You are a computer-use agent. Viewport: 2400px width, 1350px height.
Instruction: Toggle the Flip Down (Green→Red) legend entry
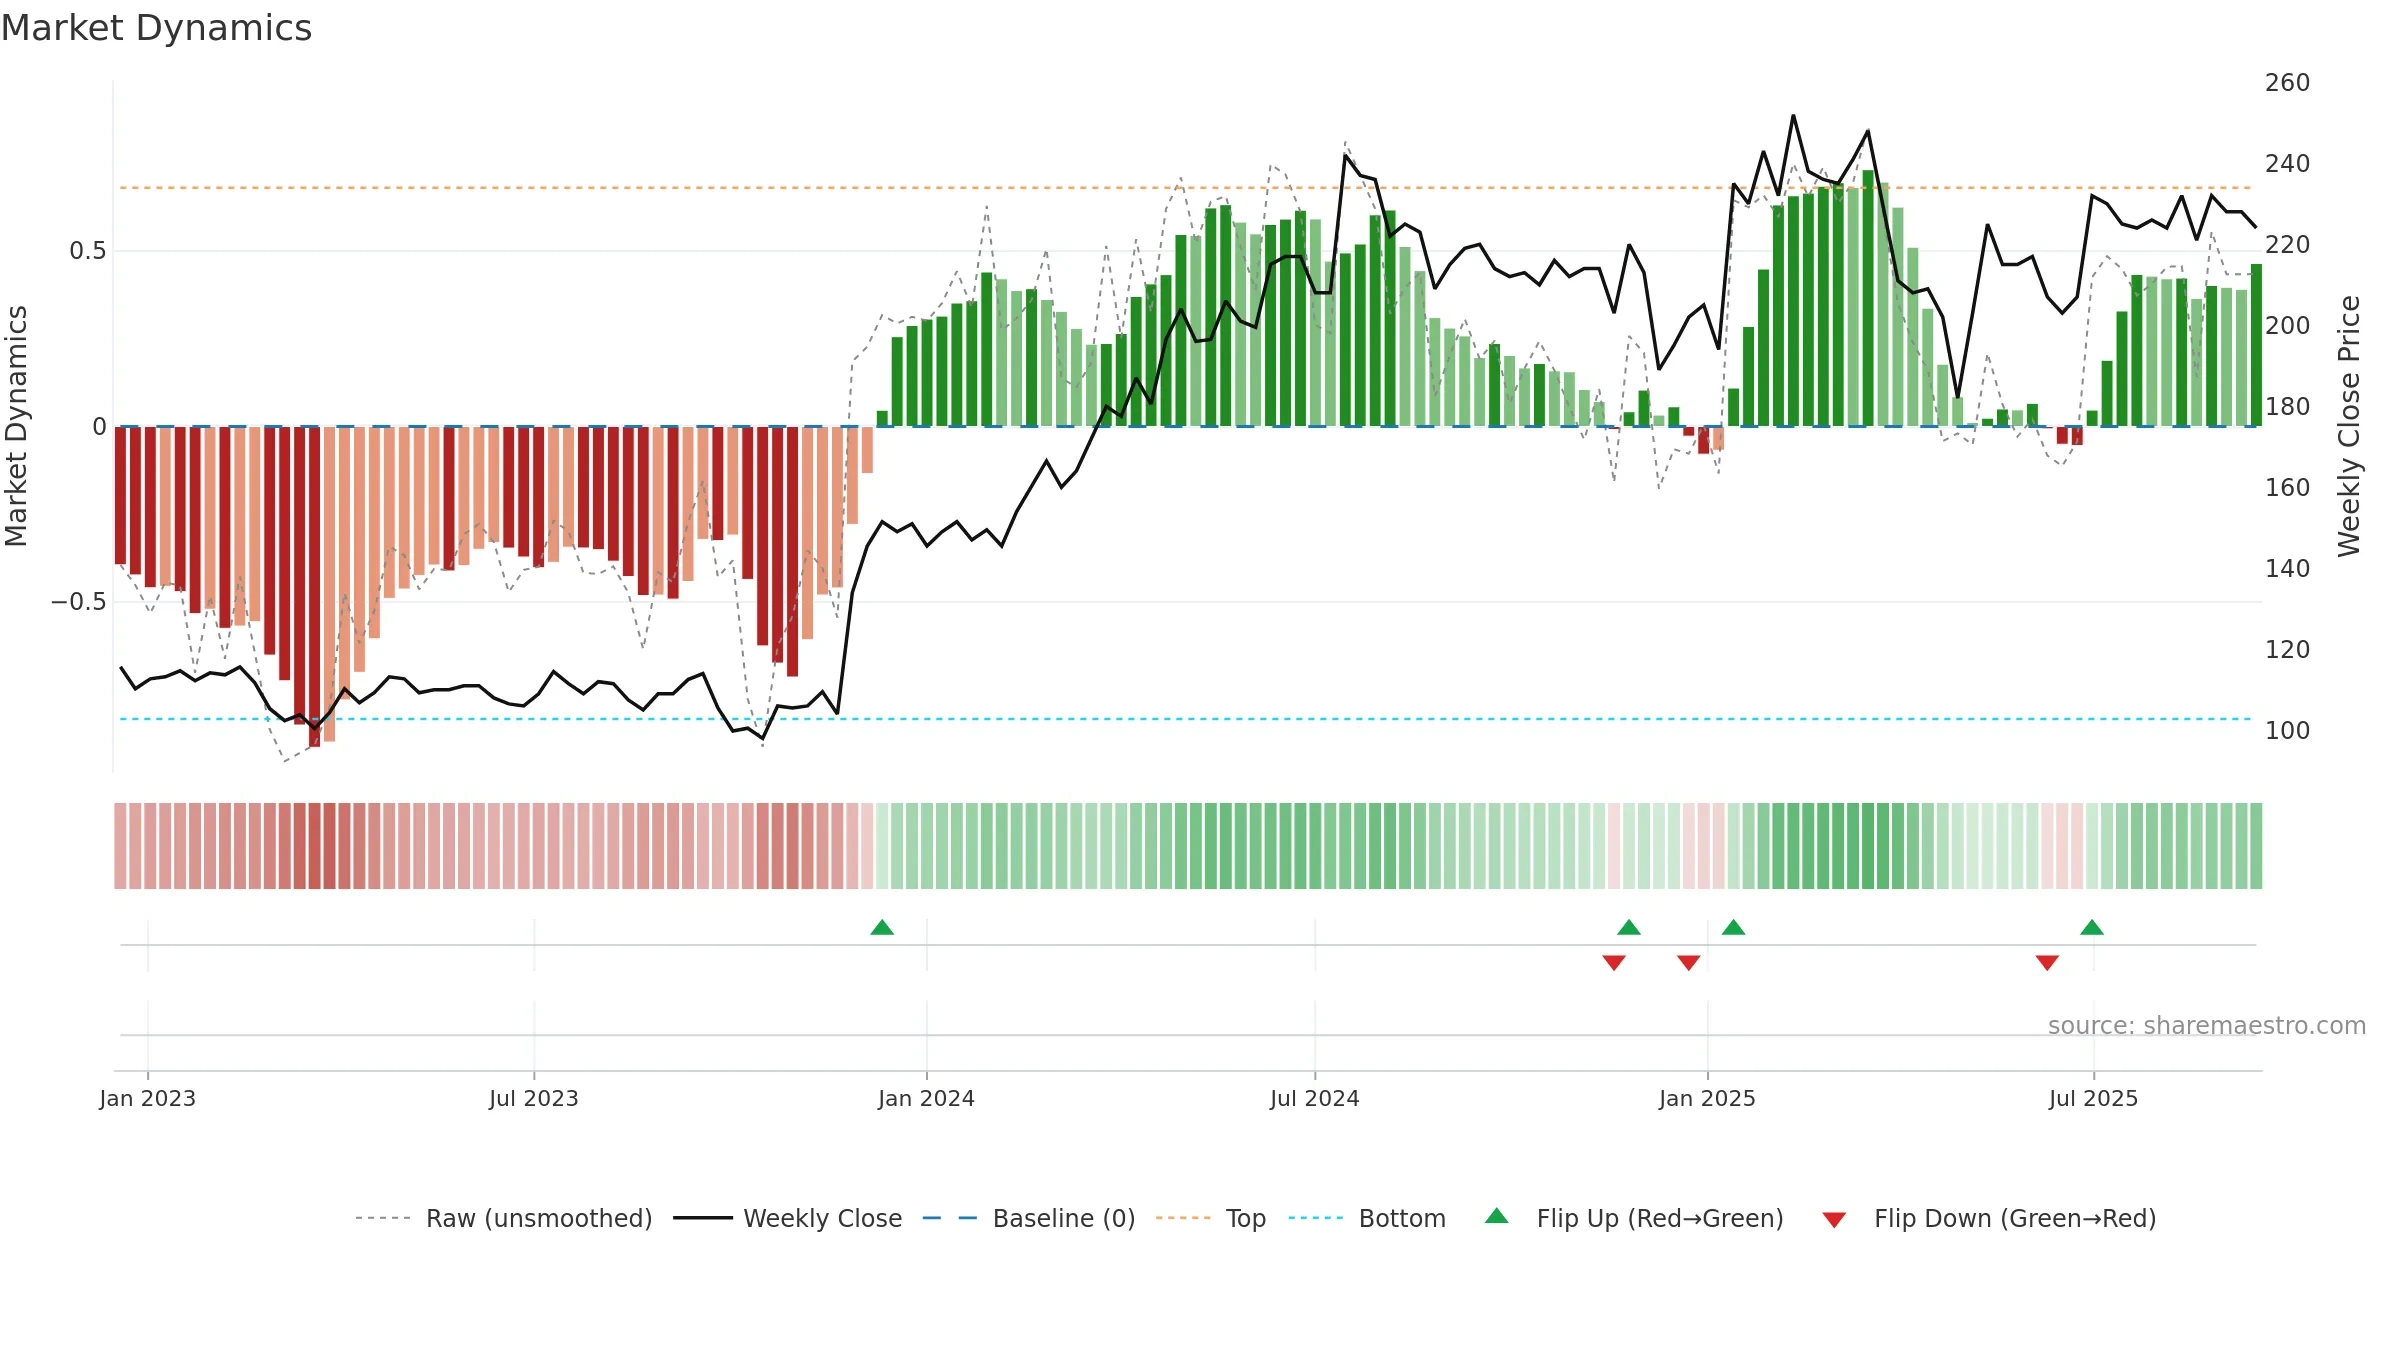(x=1989, y=1218)
